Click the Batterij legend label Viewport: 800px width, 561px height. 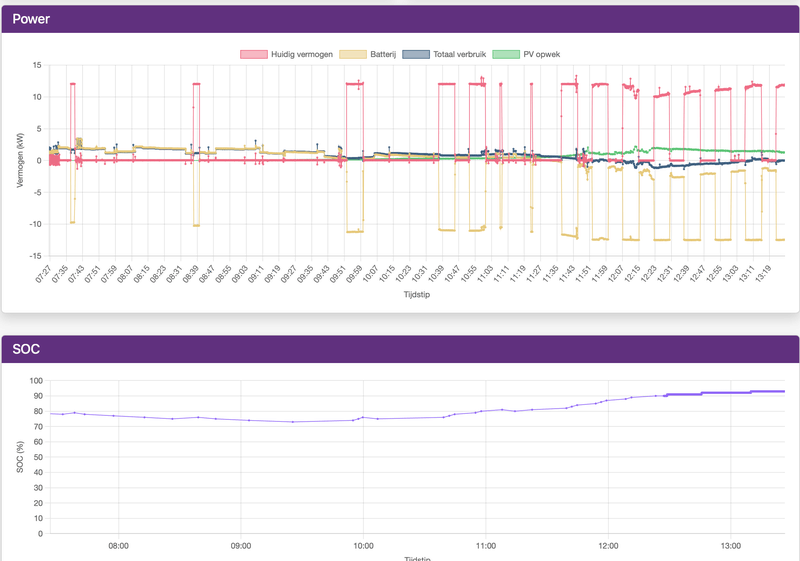tap(383, 55)
